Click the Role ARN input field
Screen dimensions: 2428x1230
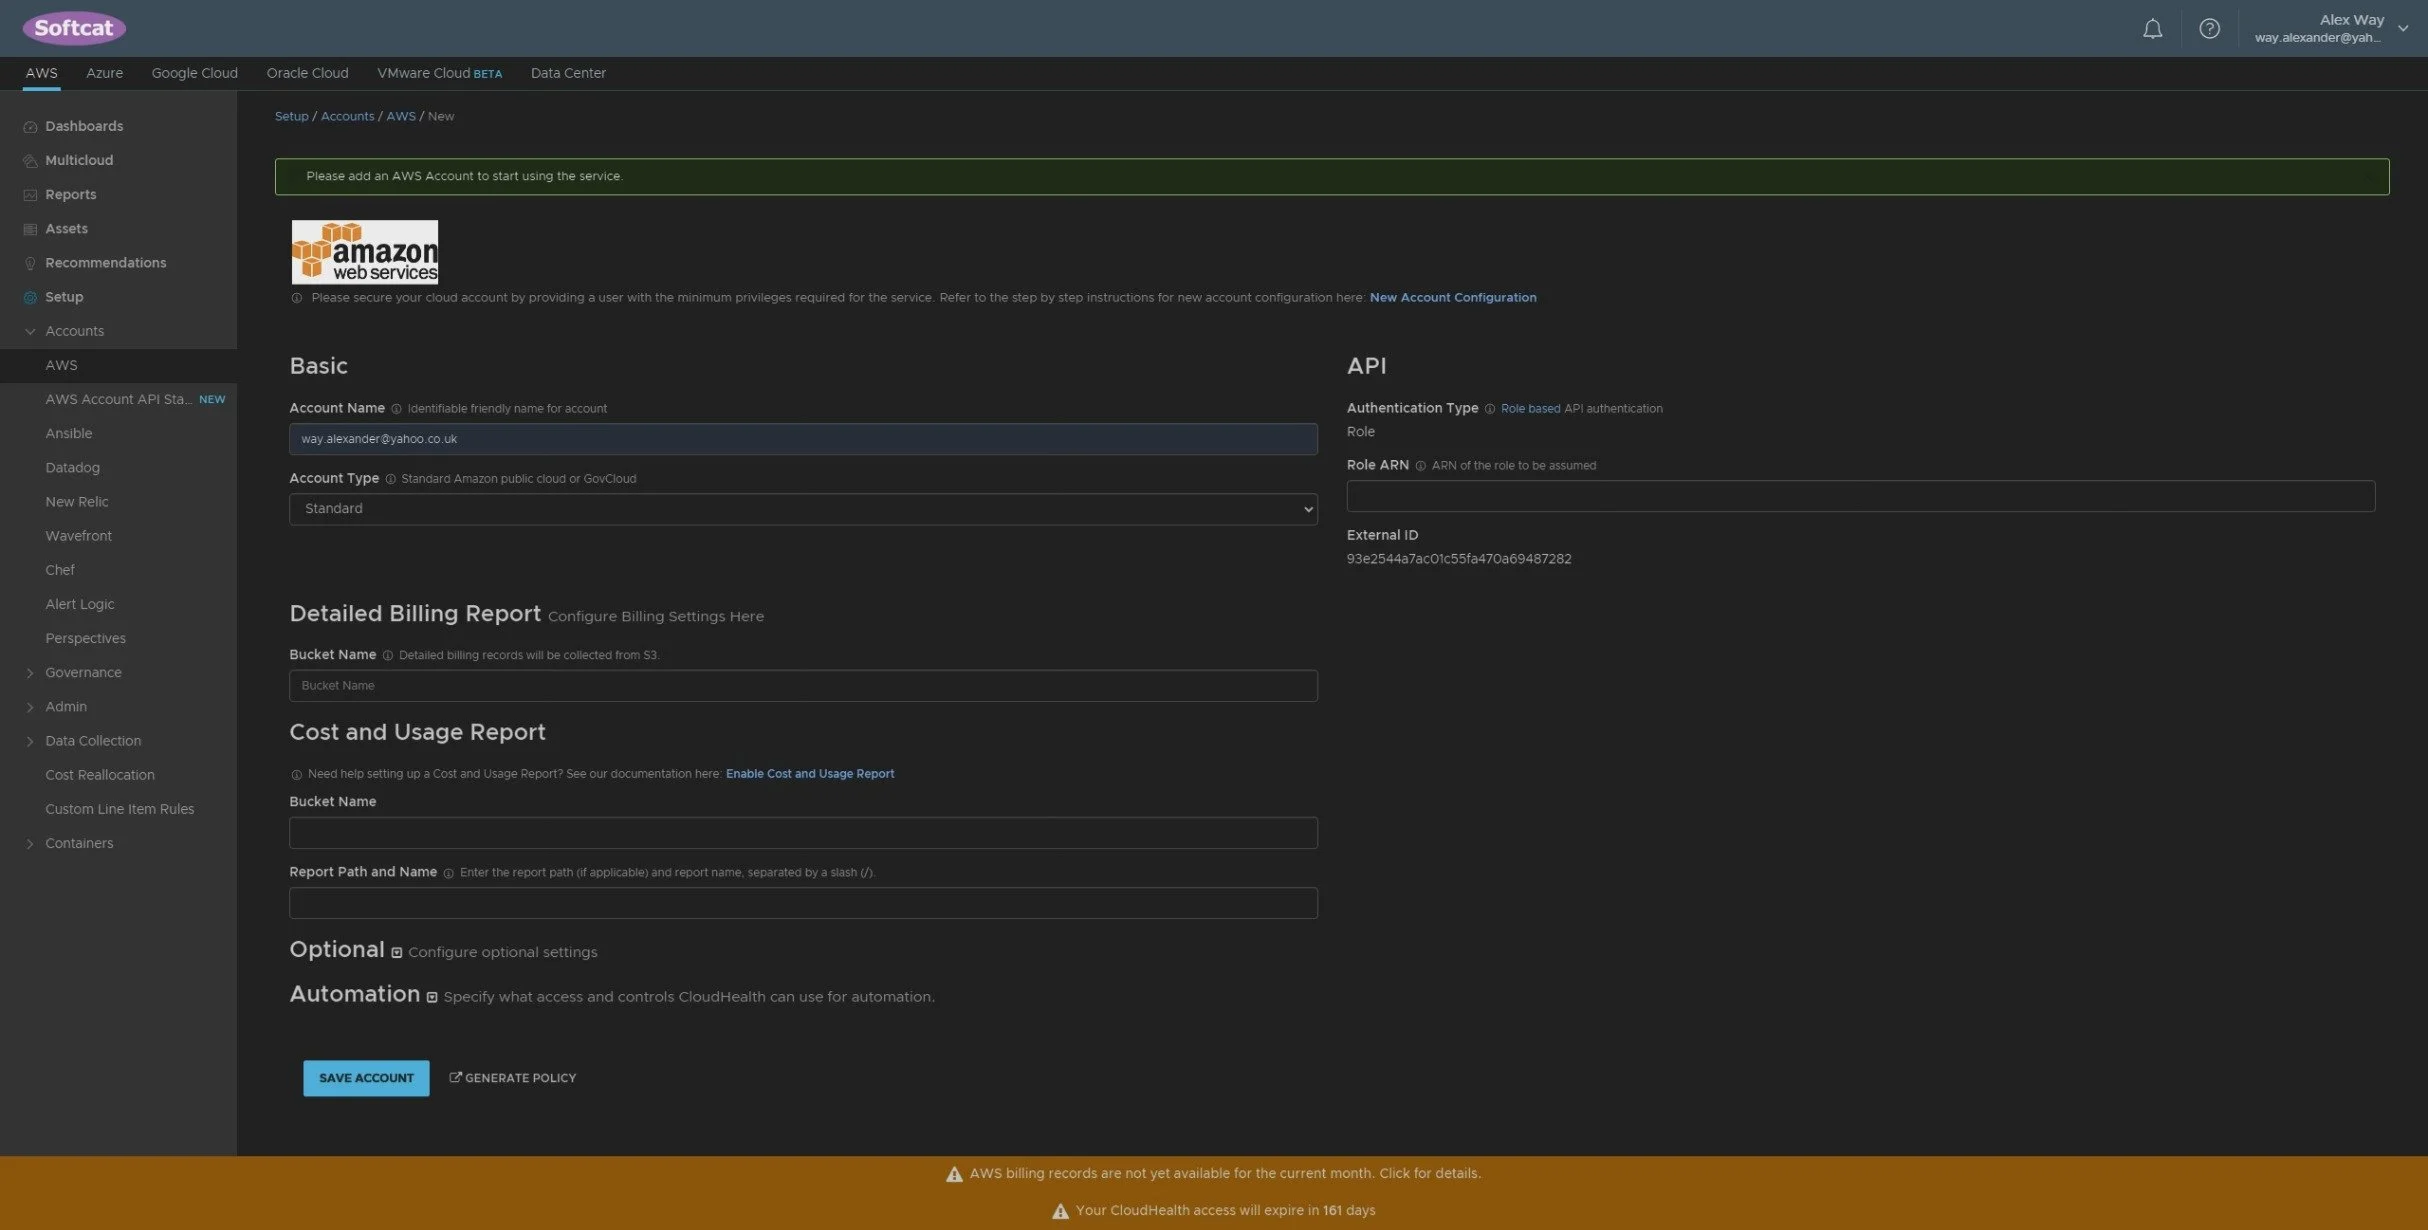[1859, 496]
